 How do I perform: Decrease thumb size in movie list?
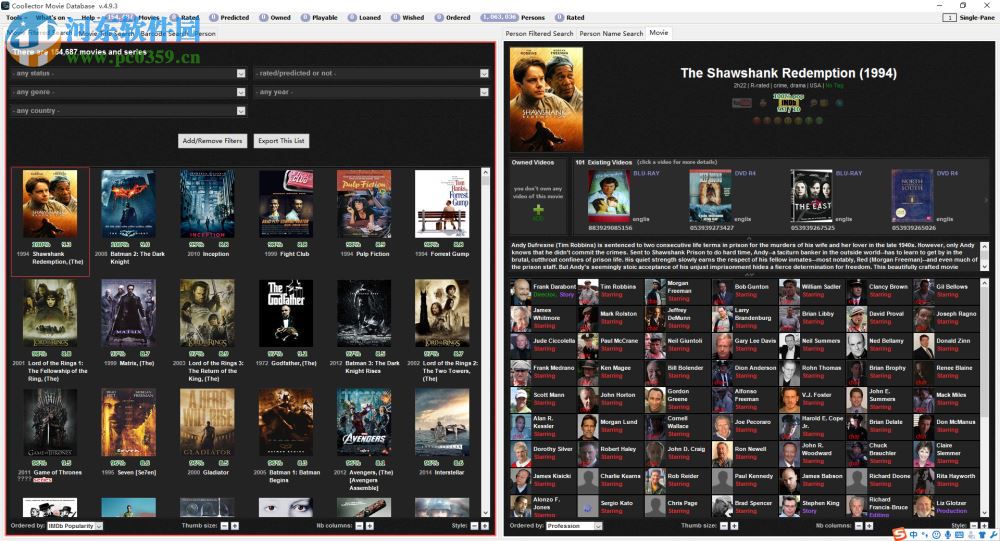click(224, 526)
